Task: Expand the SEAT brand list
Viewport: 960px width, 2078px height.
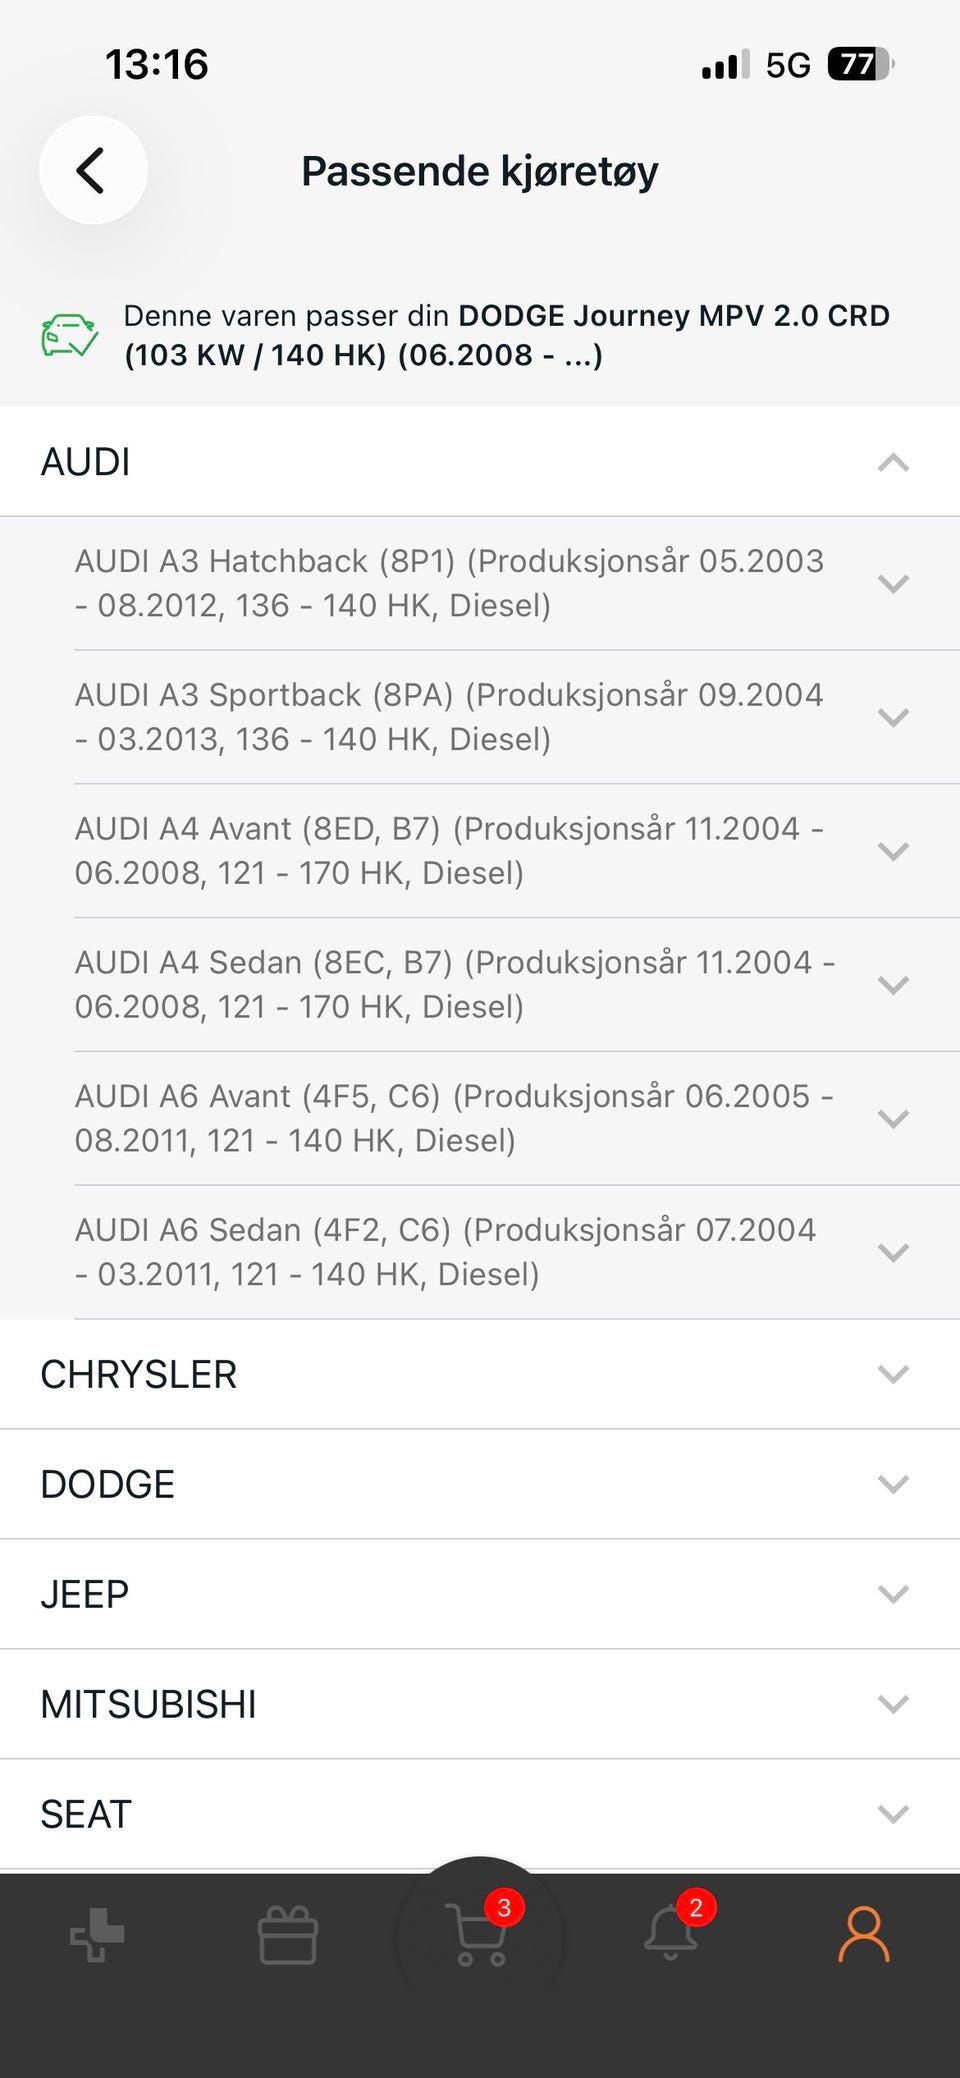Action: (480, 1814)
